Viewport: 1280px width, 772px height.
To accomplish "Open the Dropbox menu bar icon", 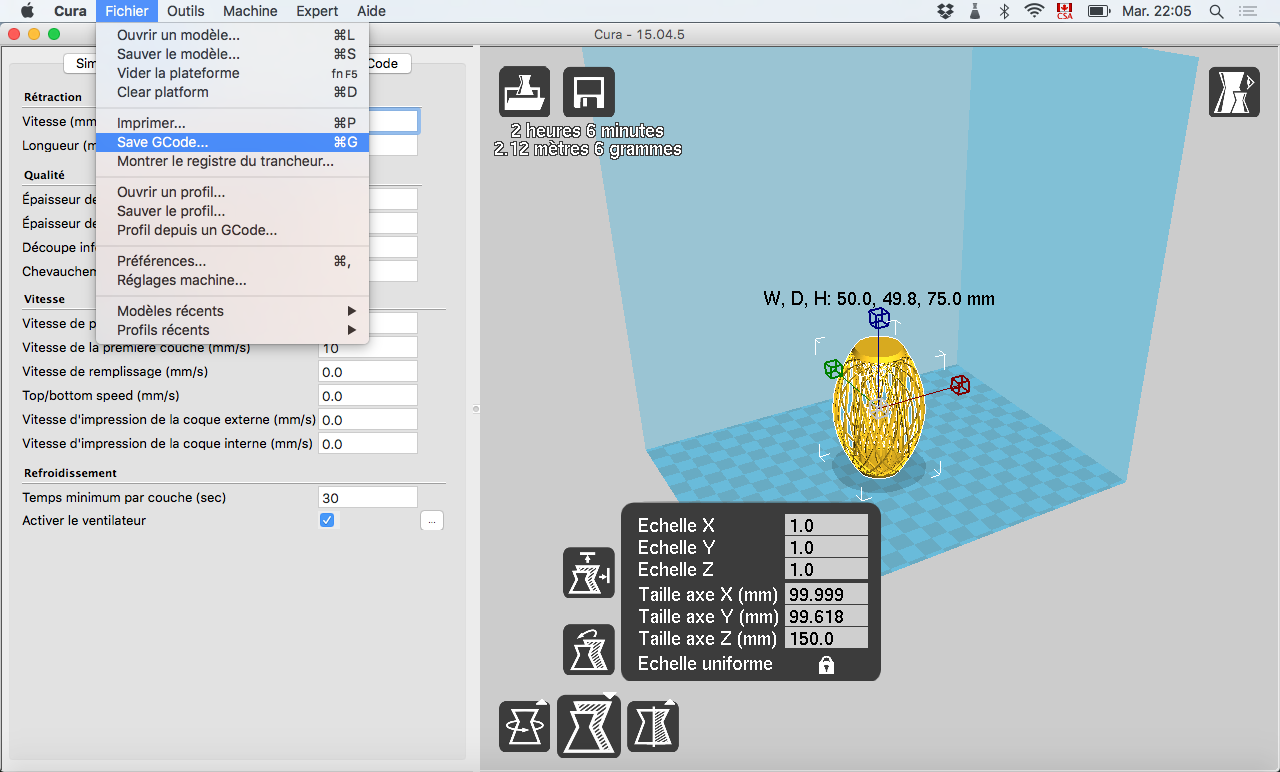I will pos(945,11).
